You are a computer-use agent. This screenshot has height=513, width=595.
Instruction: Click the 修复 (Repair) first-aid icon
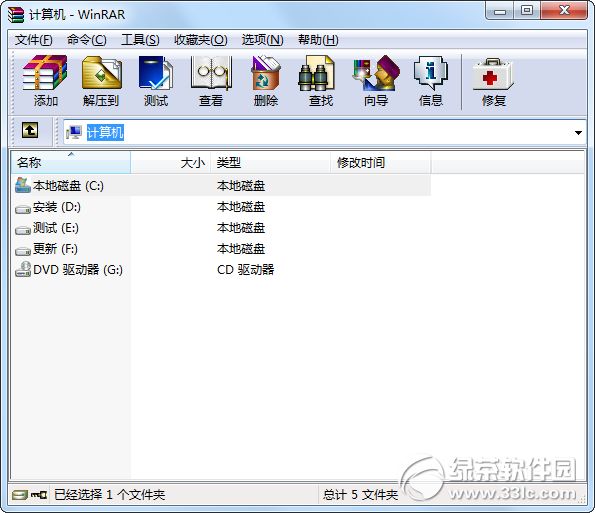[493, 80]
